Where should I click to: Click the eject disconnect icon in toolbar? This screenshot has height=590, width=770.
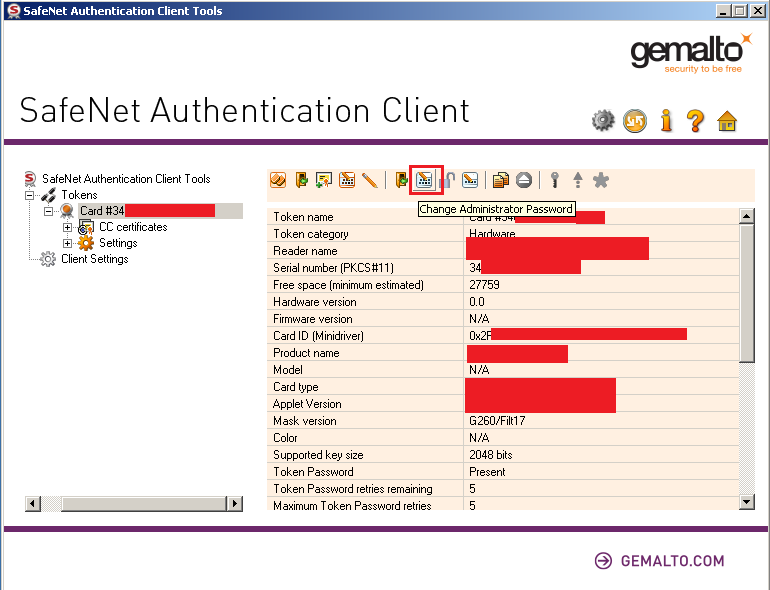(x=524, y=180)
